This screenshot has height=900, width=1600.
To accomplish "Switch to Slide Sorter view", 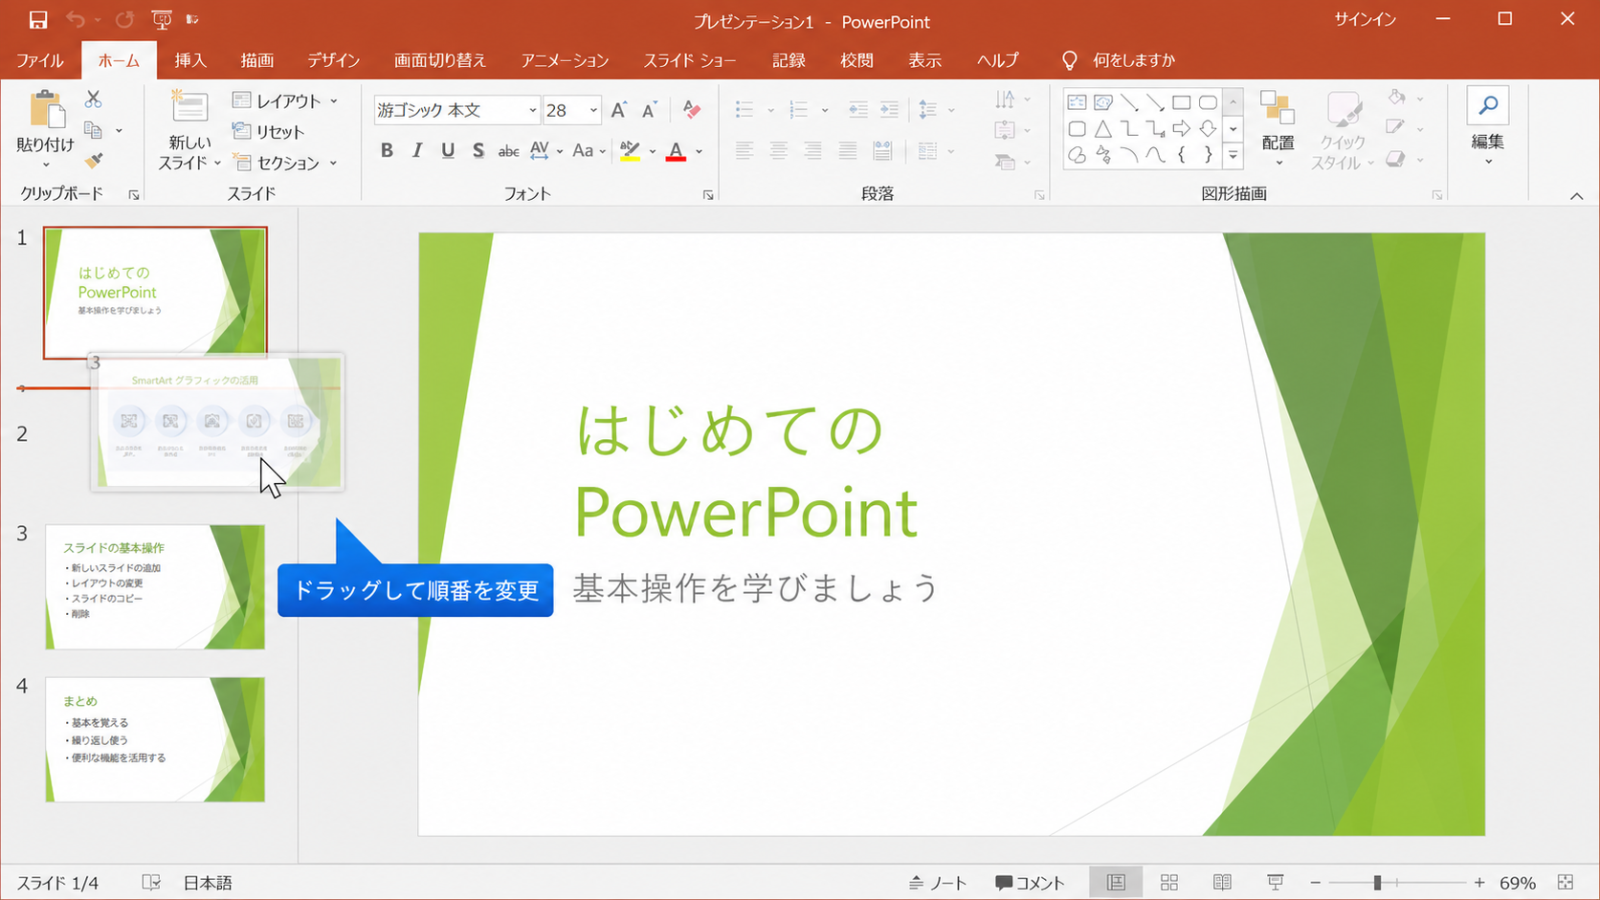I will 1169,883.
